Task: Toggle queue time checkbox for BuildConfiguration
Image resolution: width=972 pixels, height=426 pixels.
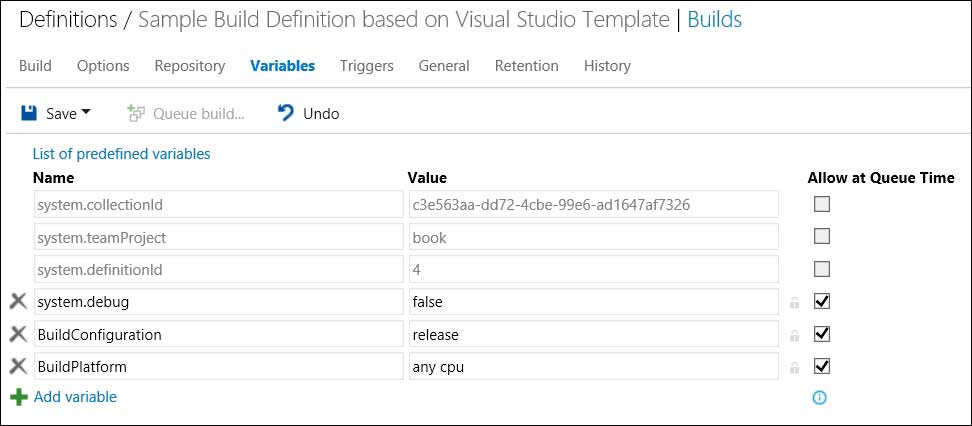Action: point(822,334)
